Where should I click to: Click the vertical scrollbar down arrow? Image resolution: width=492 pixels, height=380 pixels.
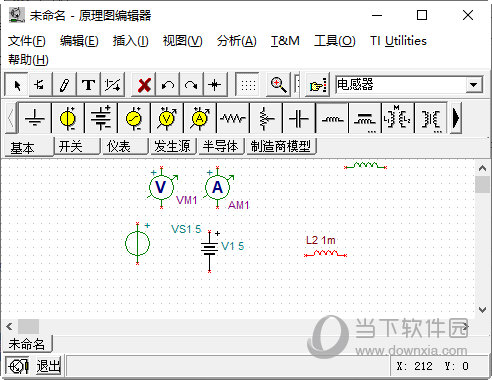[482, 310]
